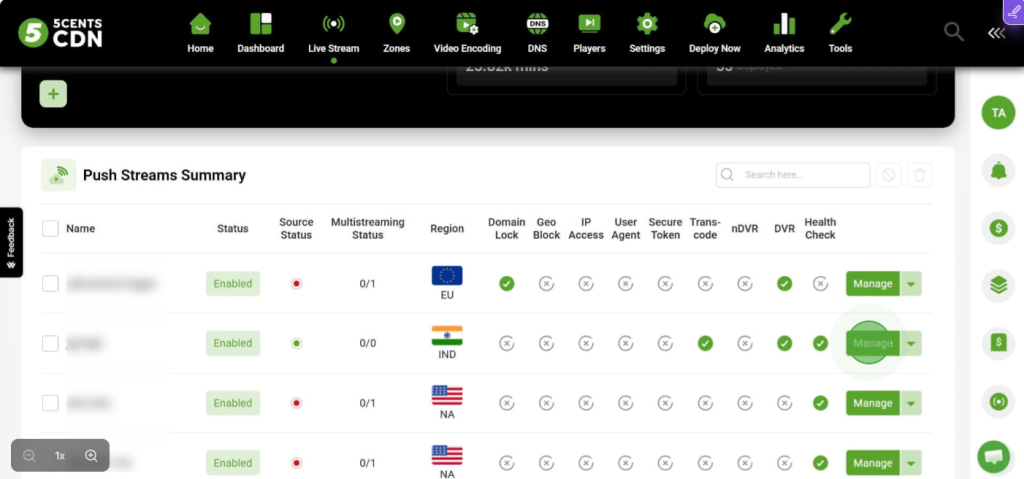
Task: Open Manage dropdown arrow for first NA stream
Action: click(910, 403)
